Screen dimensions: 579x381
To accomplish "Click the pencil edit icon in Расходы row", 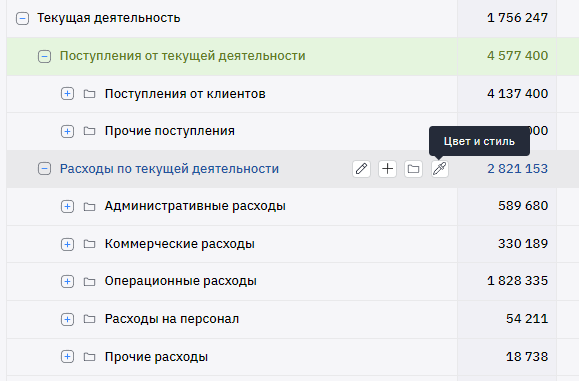I will point(361,169).
